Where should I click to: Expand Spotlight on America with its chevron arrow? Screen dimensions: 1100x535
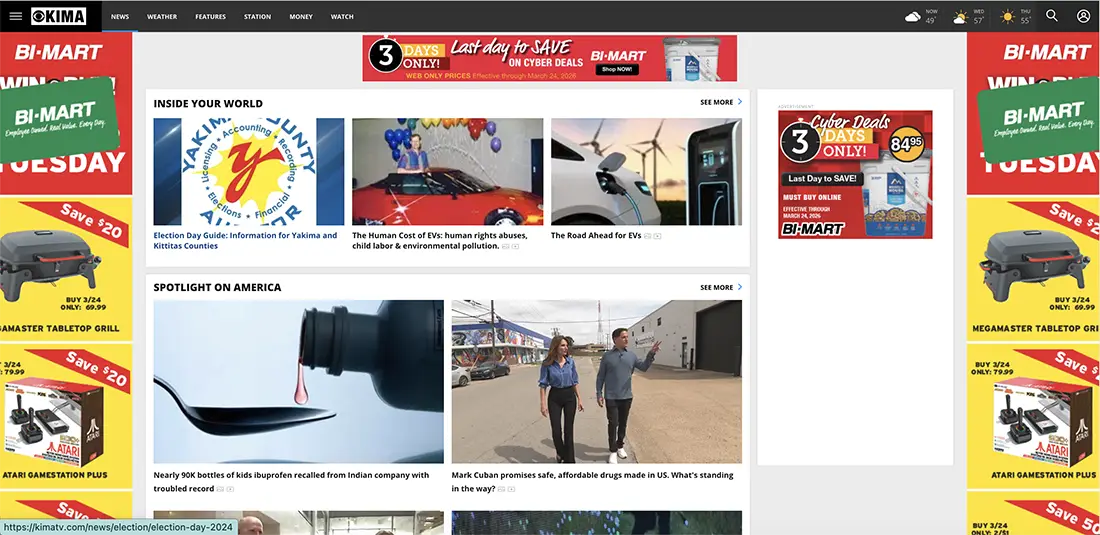[x=739, y=287]
